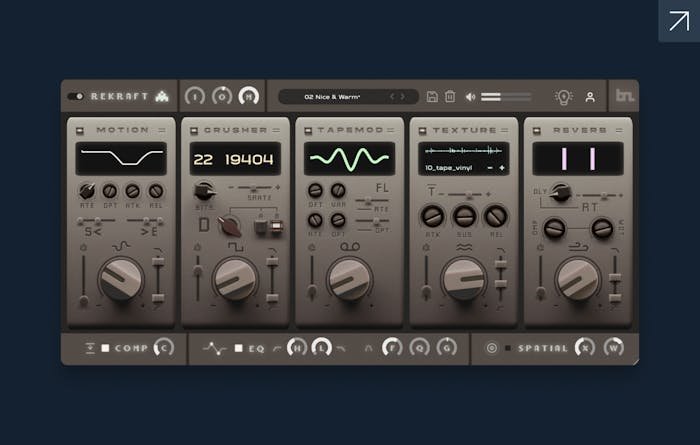
Task: Toggle the main plugin power switch
Action: (x=76, y=97)
